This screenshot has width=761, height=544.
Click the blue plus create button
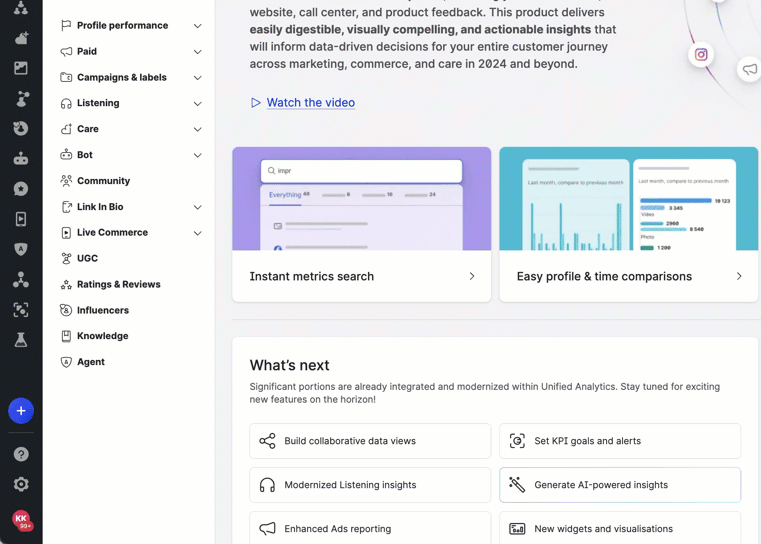(x=21, y=411)
